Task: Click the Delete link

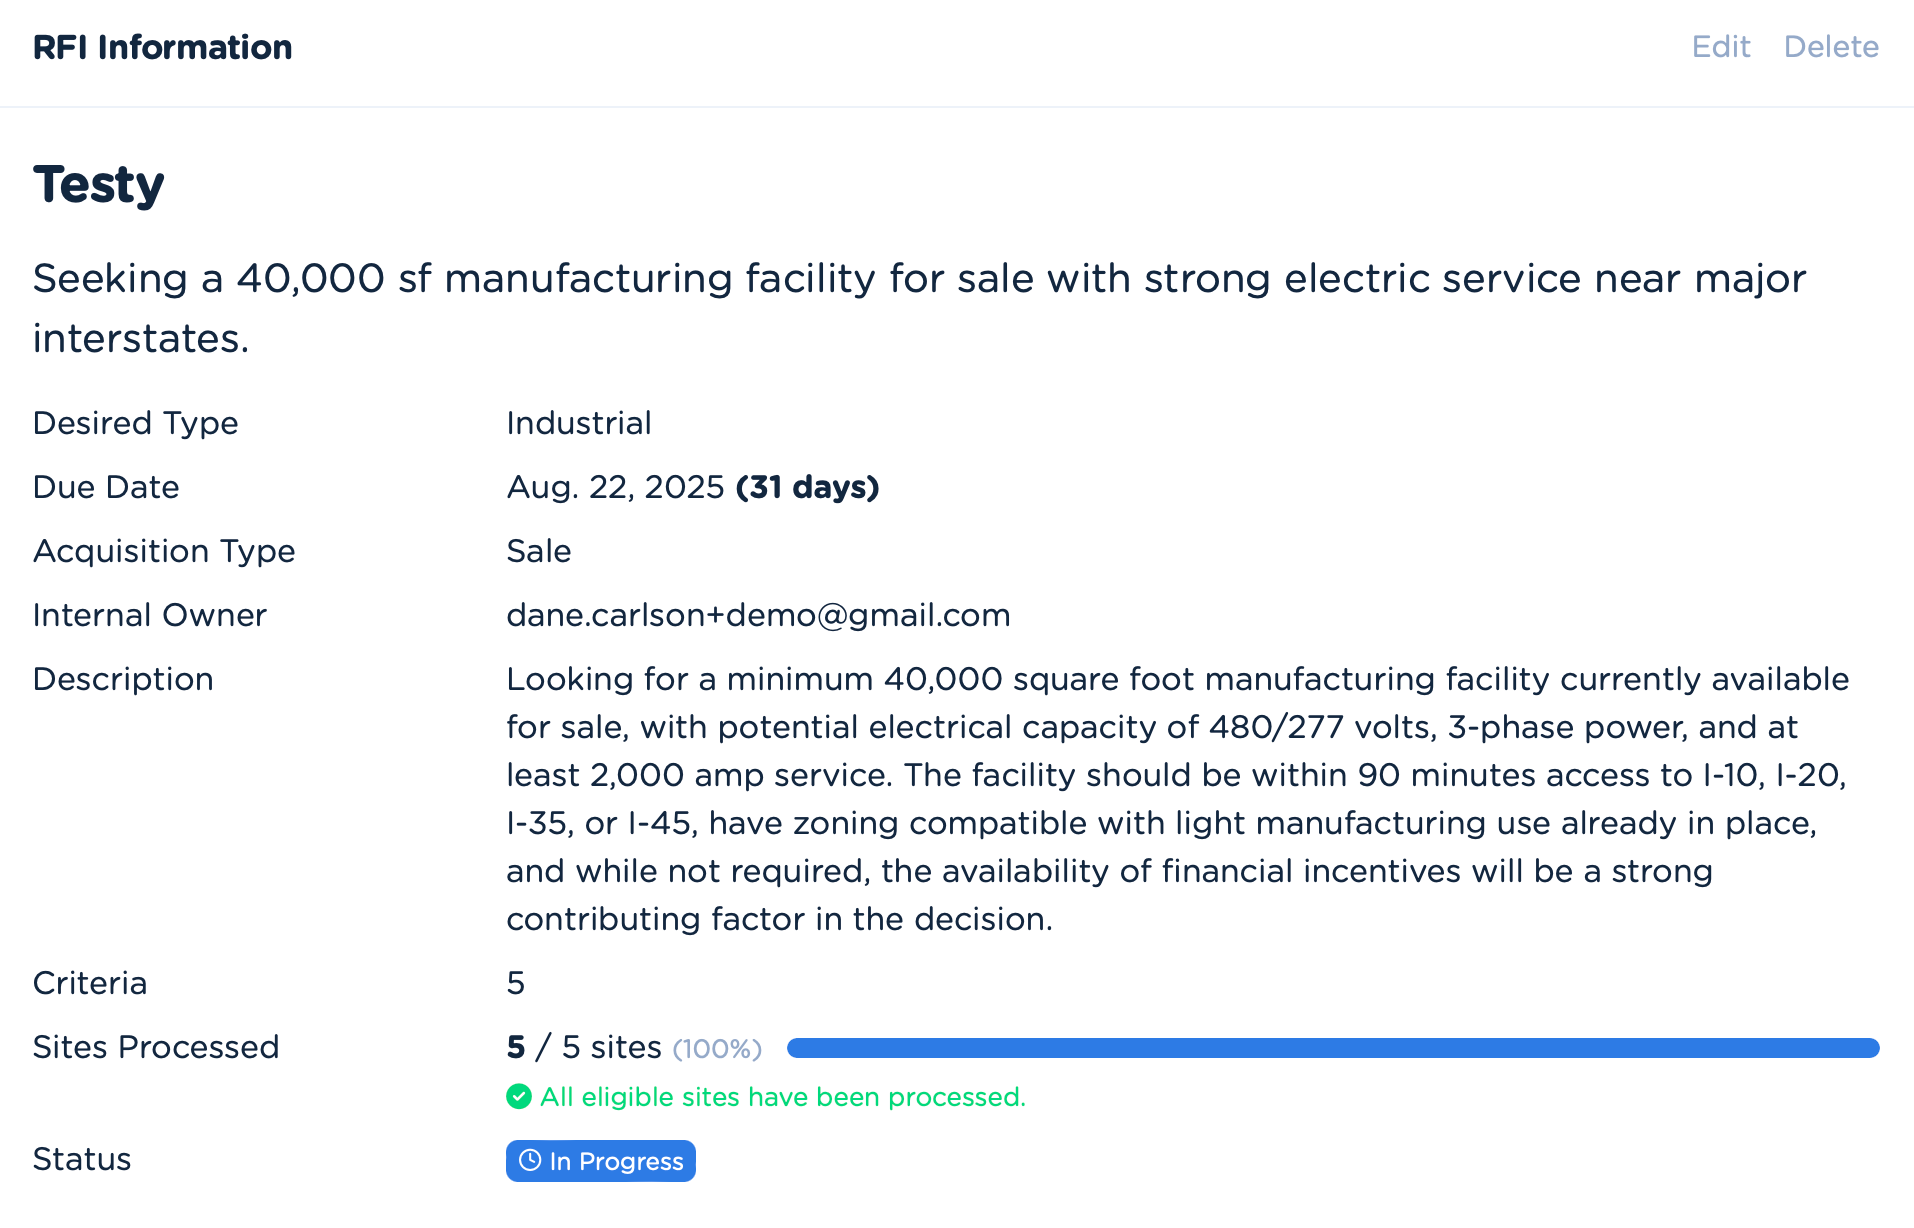Action: [1831, 47]
